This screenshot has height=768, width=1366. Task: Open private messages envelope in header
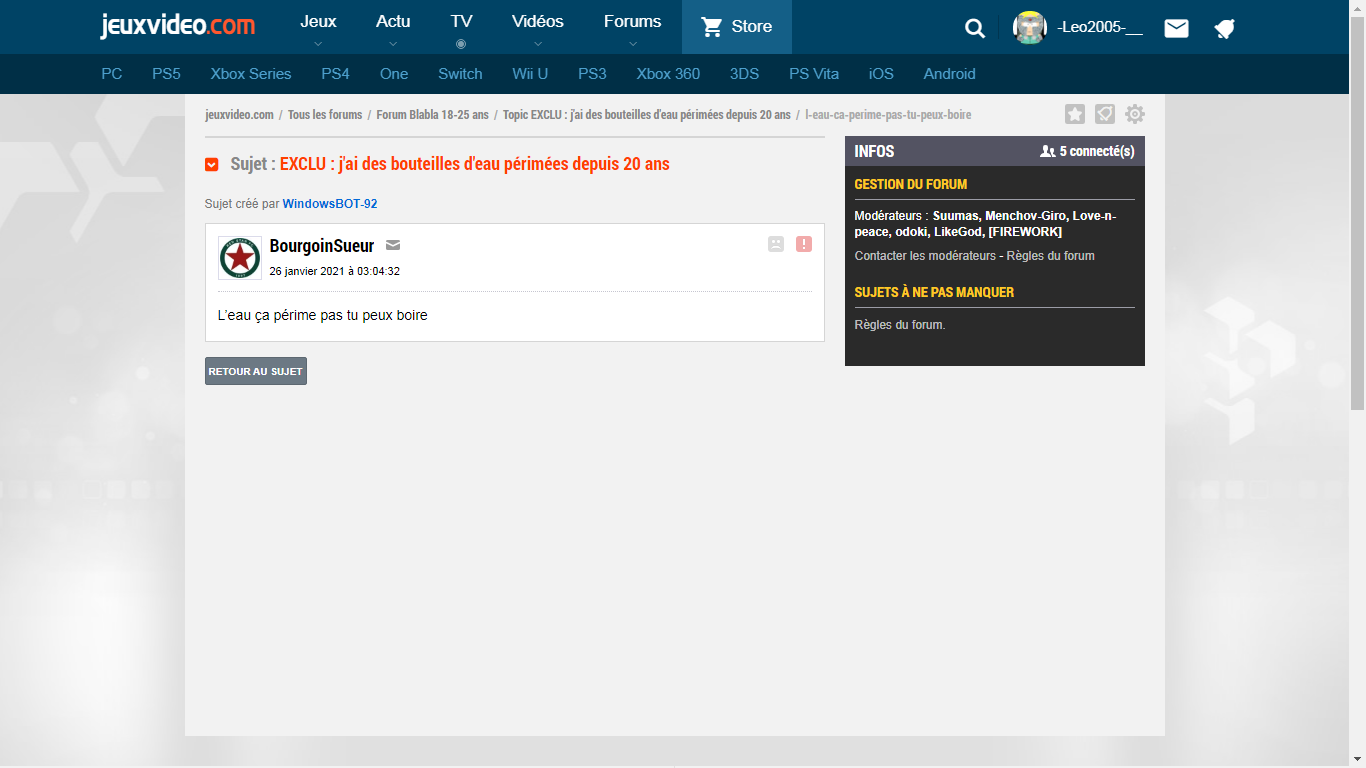(x=1176, y=28)
